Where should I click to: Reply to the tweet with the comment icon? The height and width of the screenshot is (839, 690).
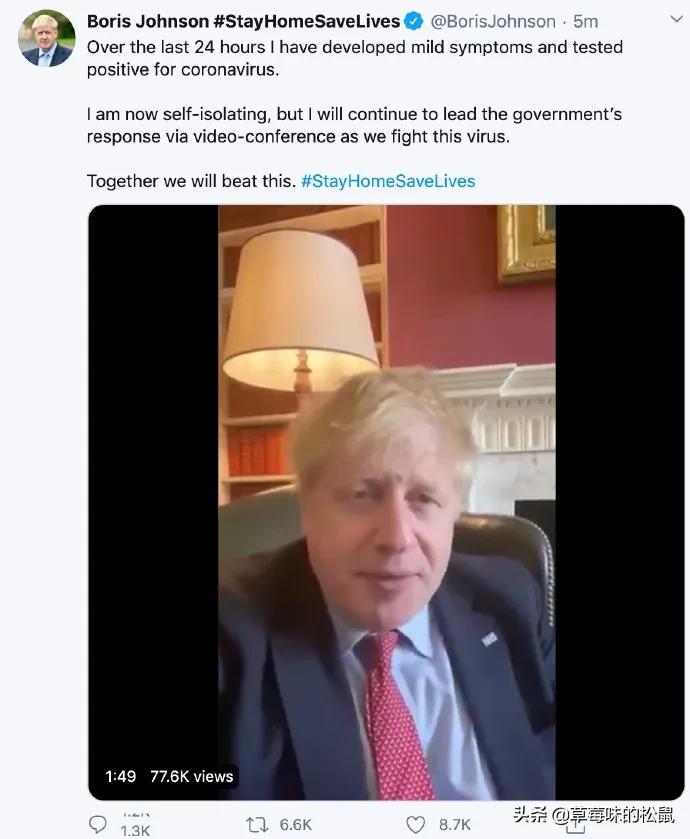click(x=97, y=824)
